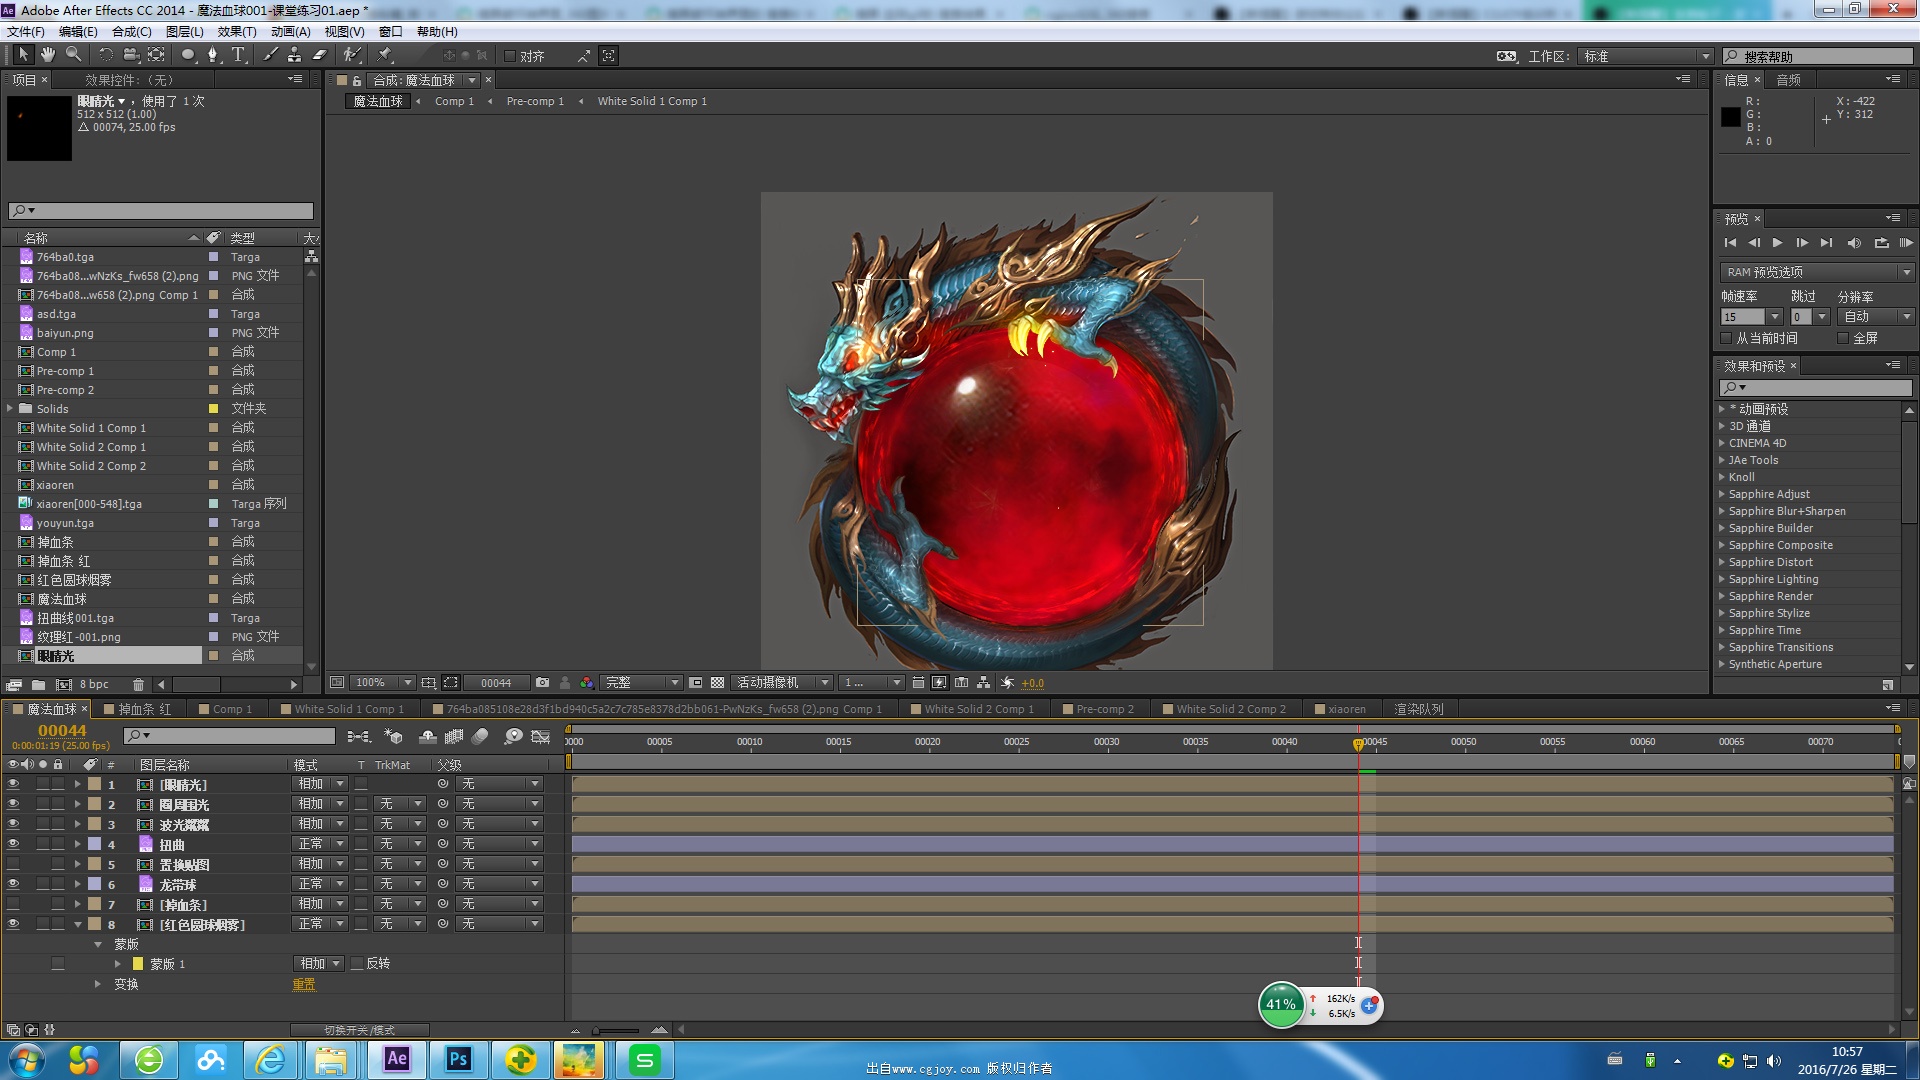
Task: Click the play button in preview panel
Action: coord(1777,243)
